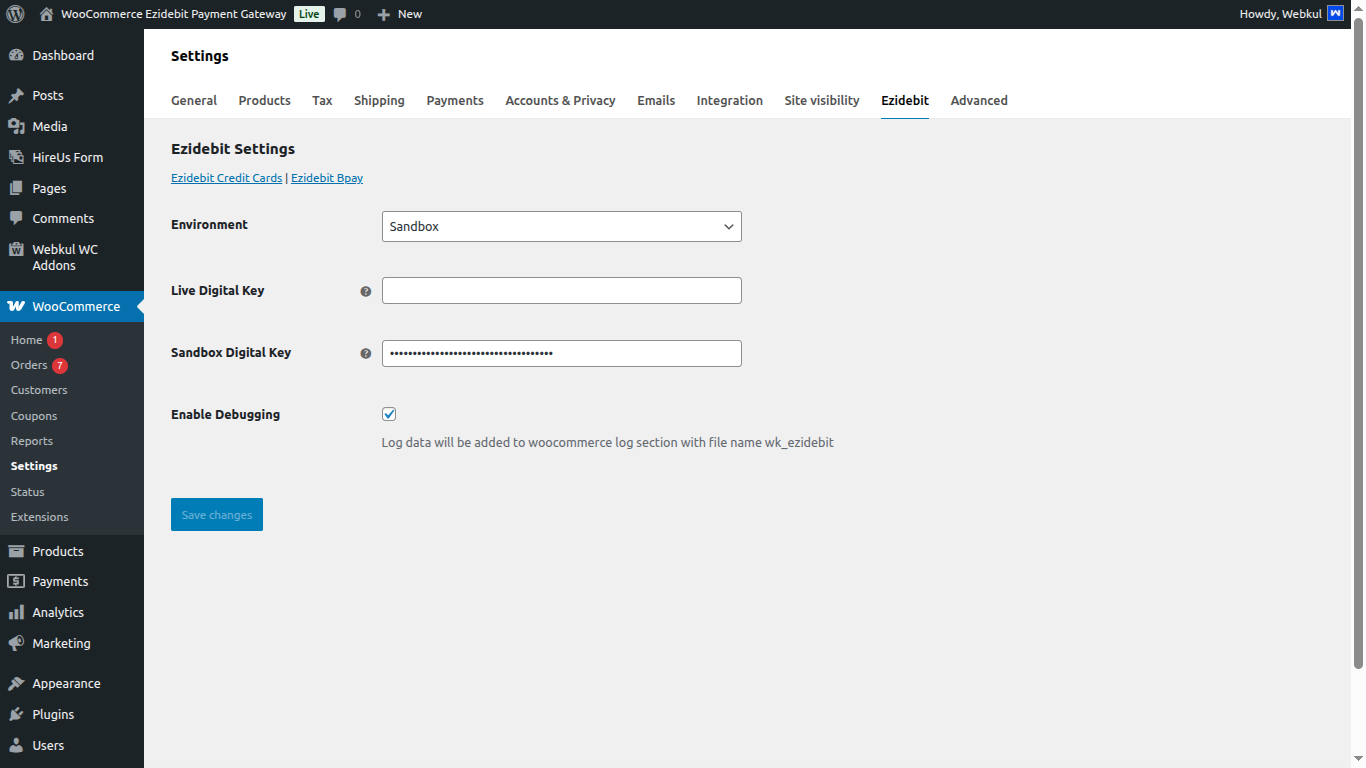The height and width of the screenshot is (768, 1366).
Task: Click the comments bubble in the admin bar
Action: [345, 14]
